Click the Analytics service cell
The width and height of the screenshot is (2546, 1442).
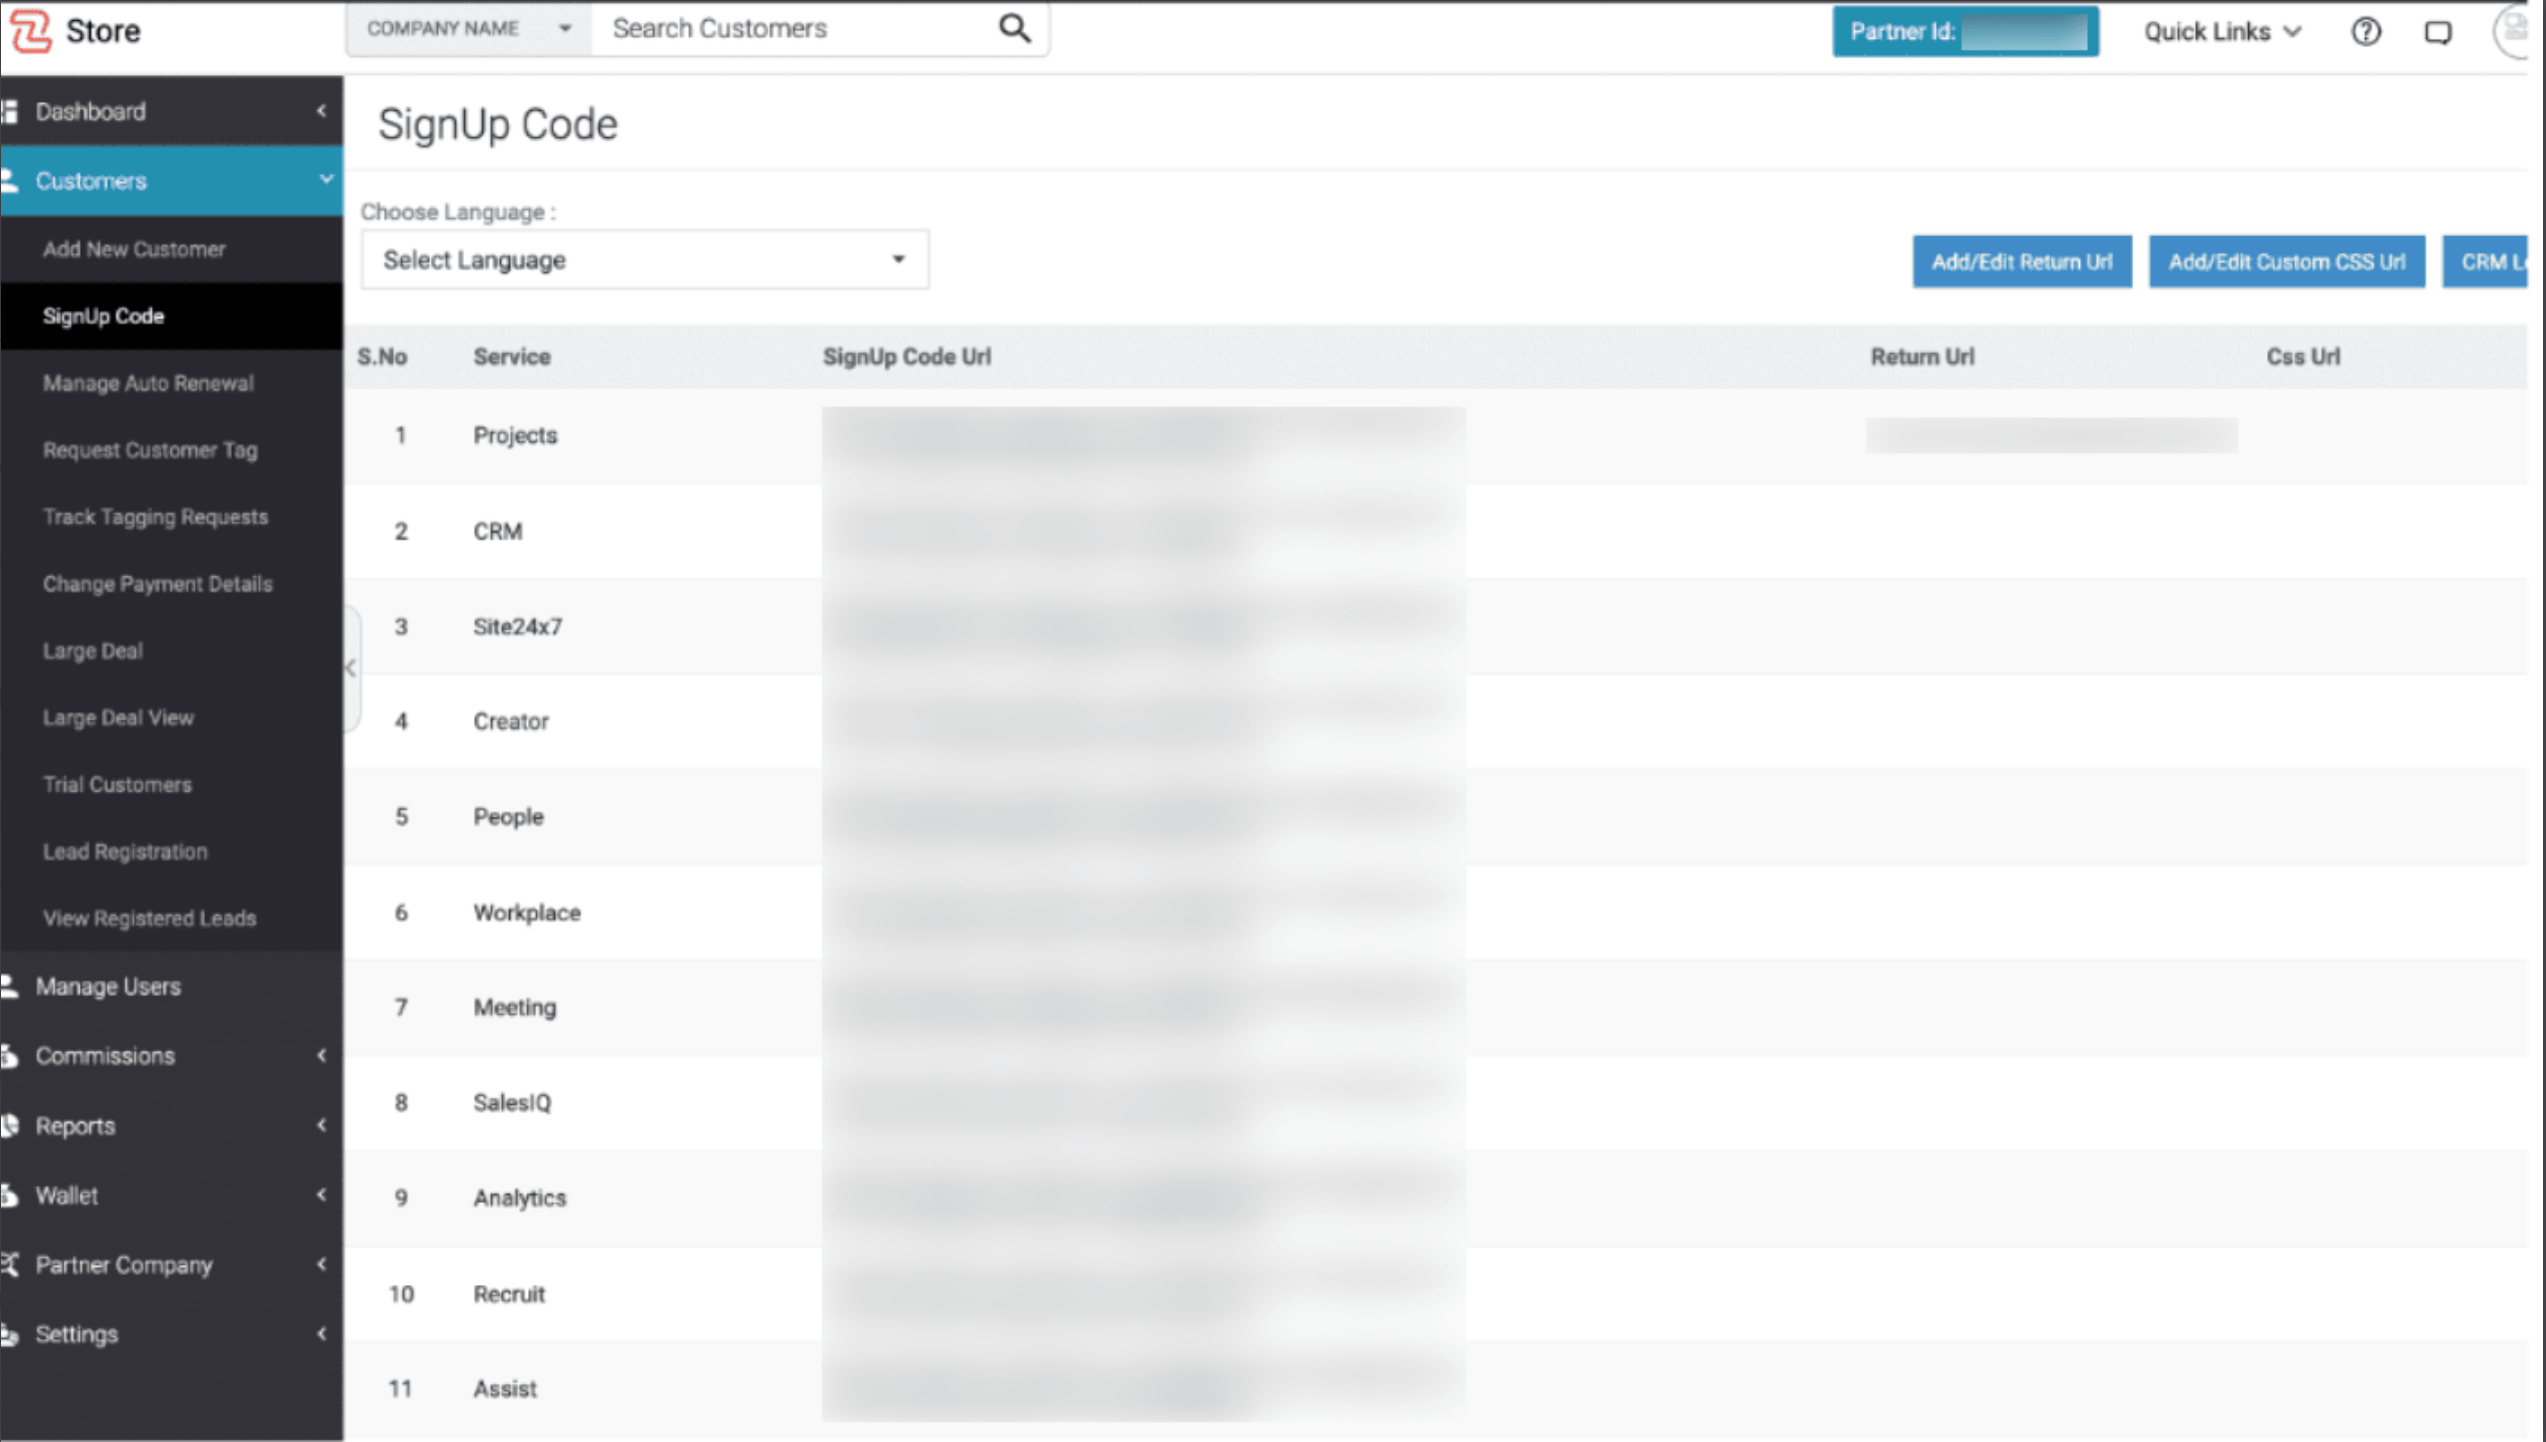(x=520, y=1198)
